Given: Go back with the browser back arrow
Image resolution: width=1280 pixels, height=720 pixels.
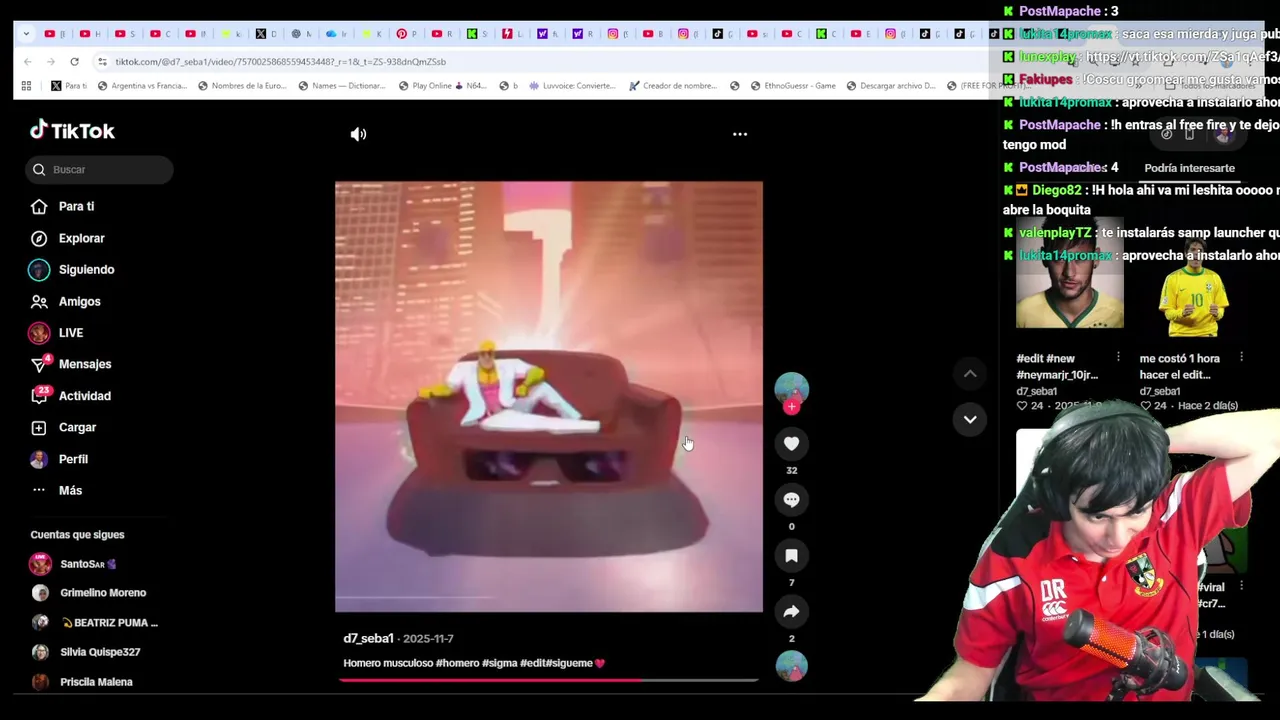Looking at the screenshot, I should [x=27, y=61].
